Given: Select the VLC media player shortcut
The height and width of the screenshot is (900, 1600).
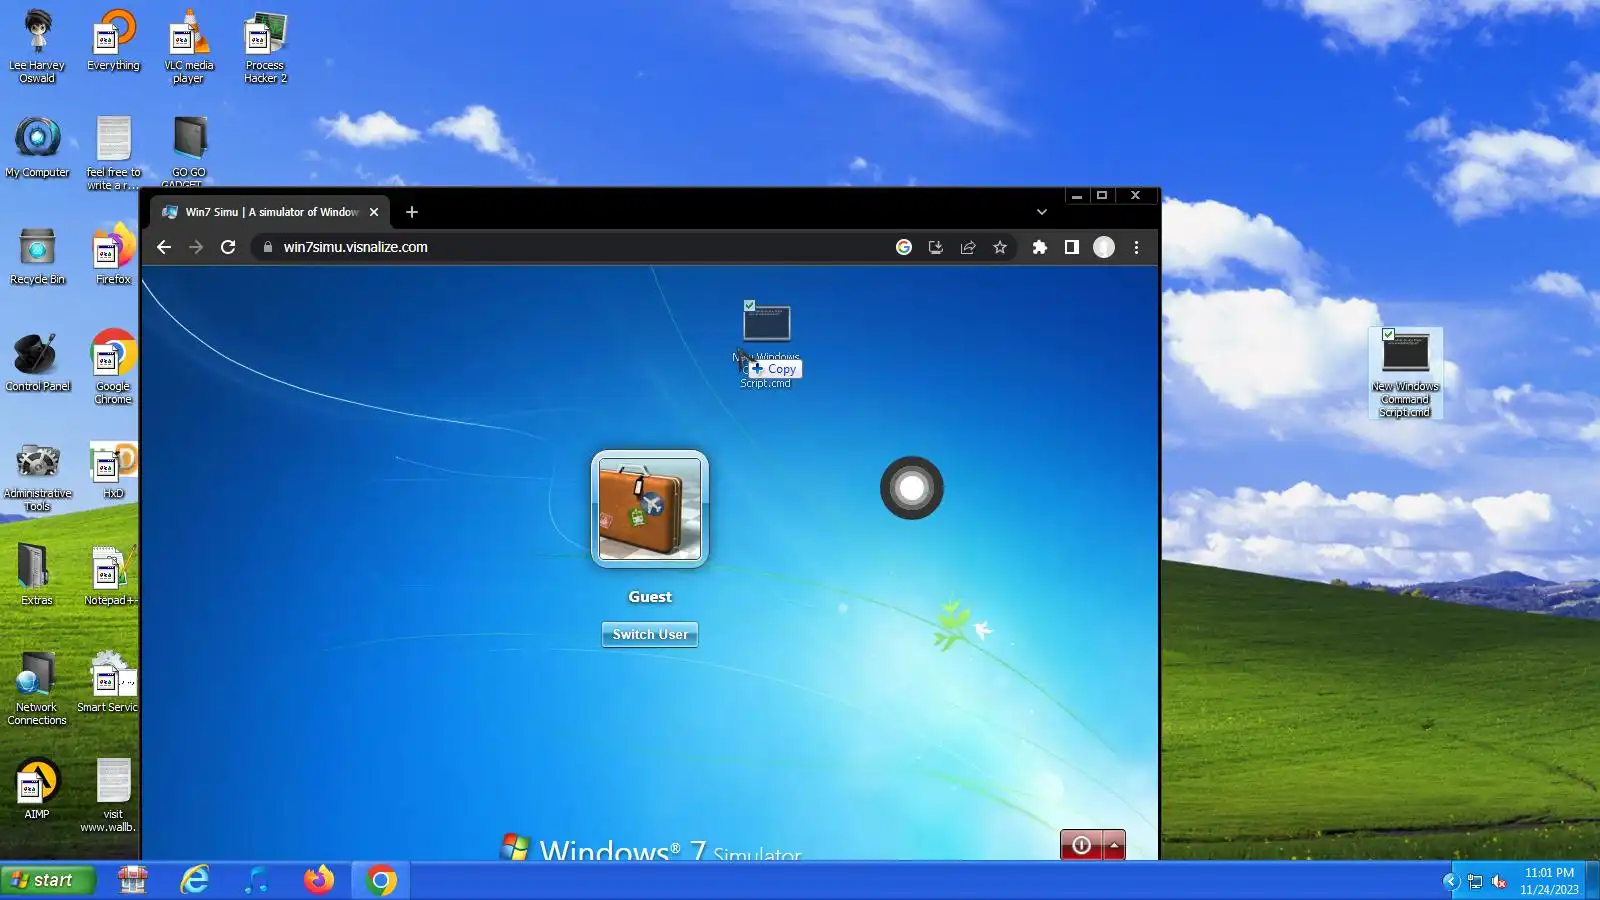Looking at the screenshot, I should (188, 47).
